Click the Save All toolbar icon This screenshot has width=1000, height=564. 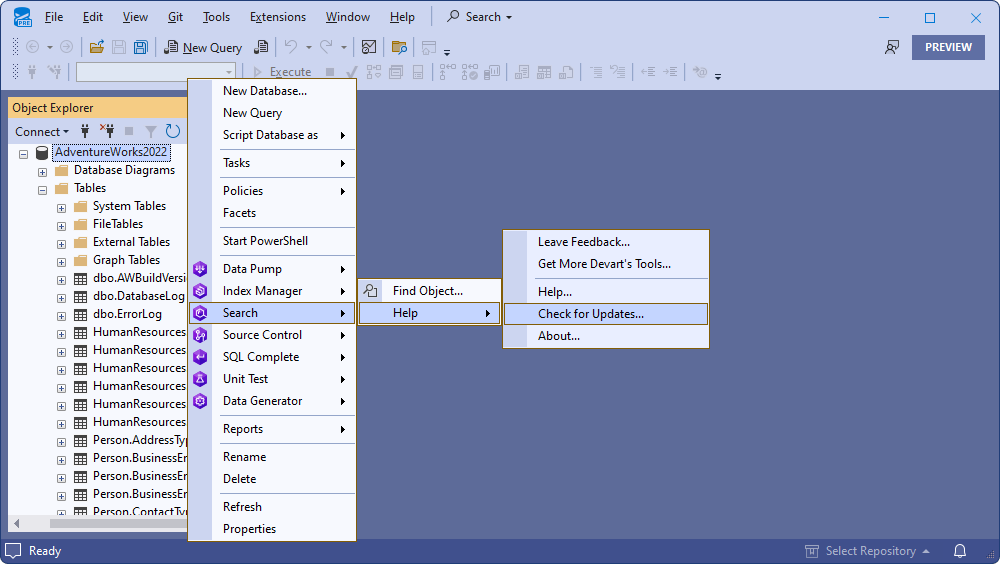coord(141,47)
